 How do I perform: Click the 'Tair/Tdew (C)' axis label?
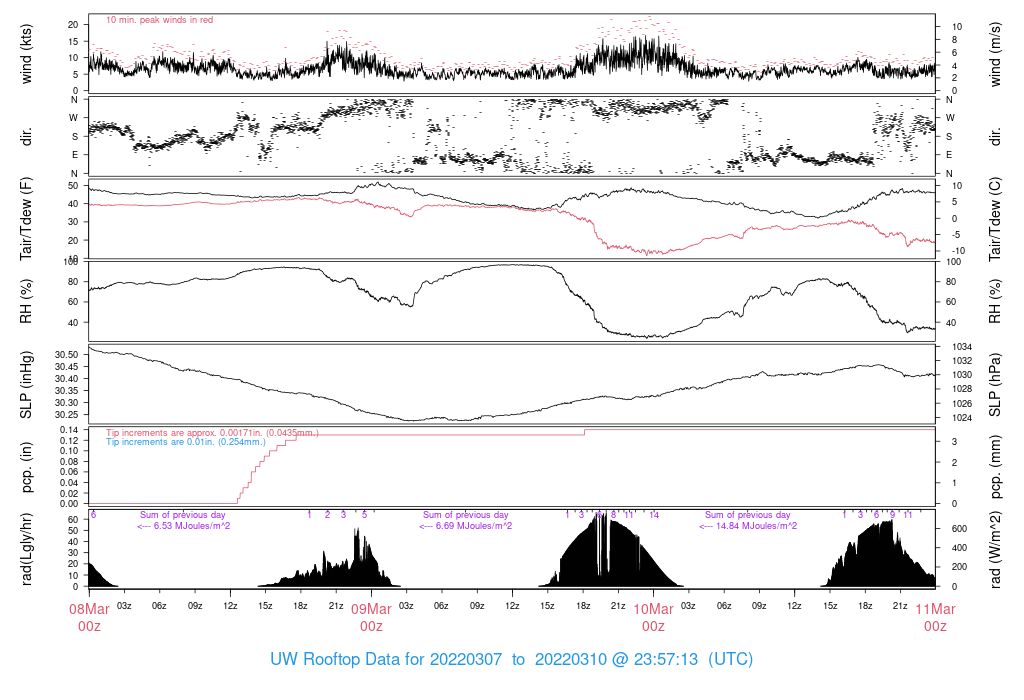[995, 219]
